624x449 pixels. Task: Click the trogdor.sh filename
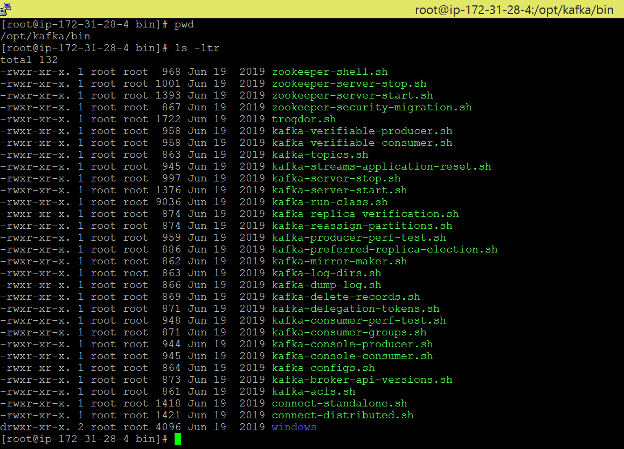304,119
